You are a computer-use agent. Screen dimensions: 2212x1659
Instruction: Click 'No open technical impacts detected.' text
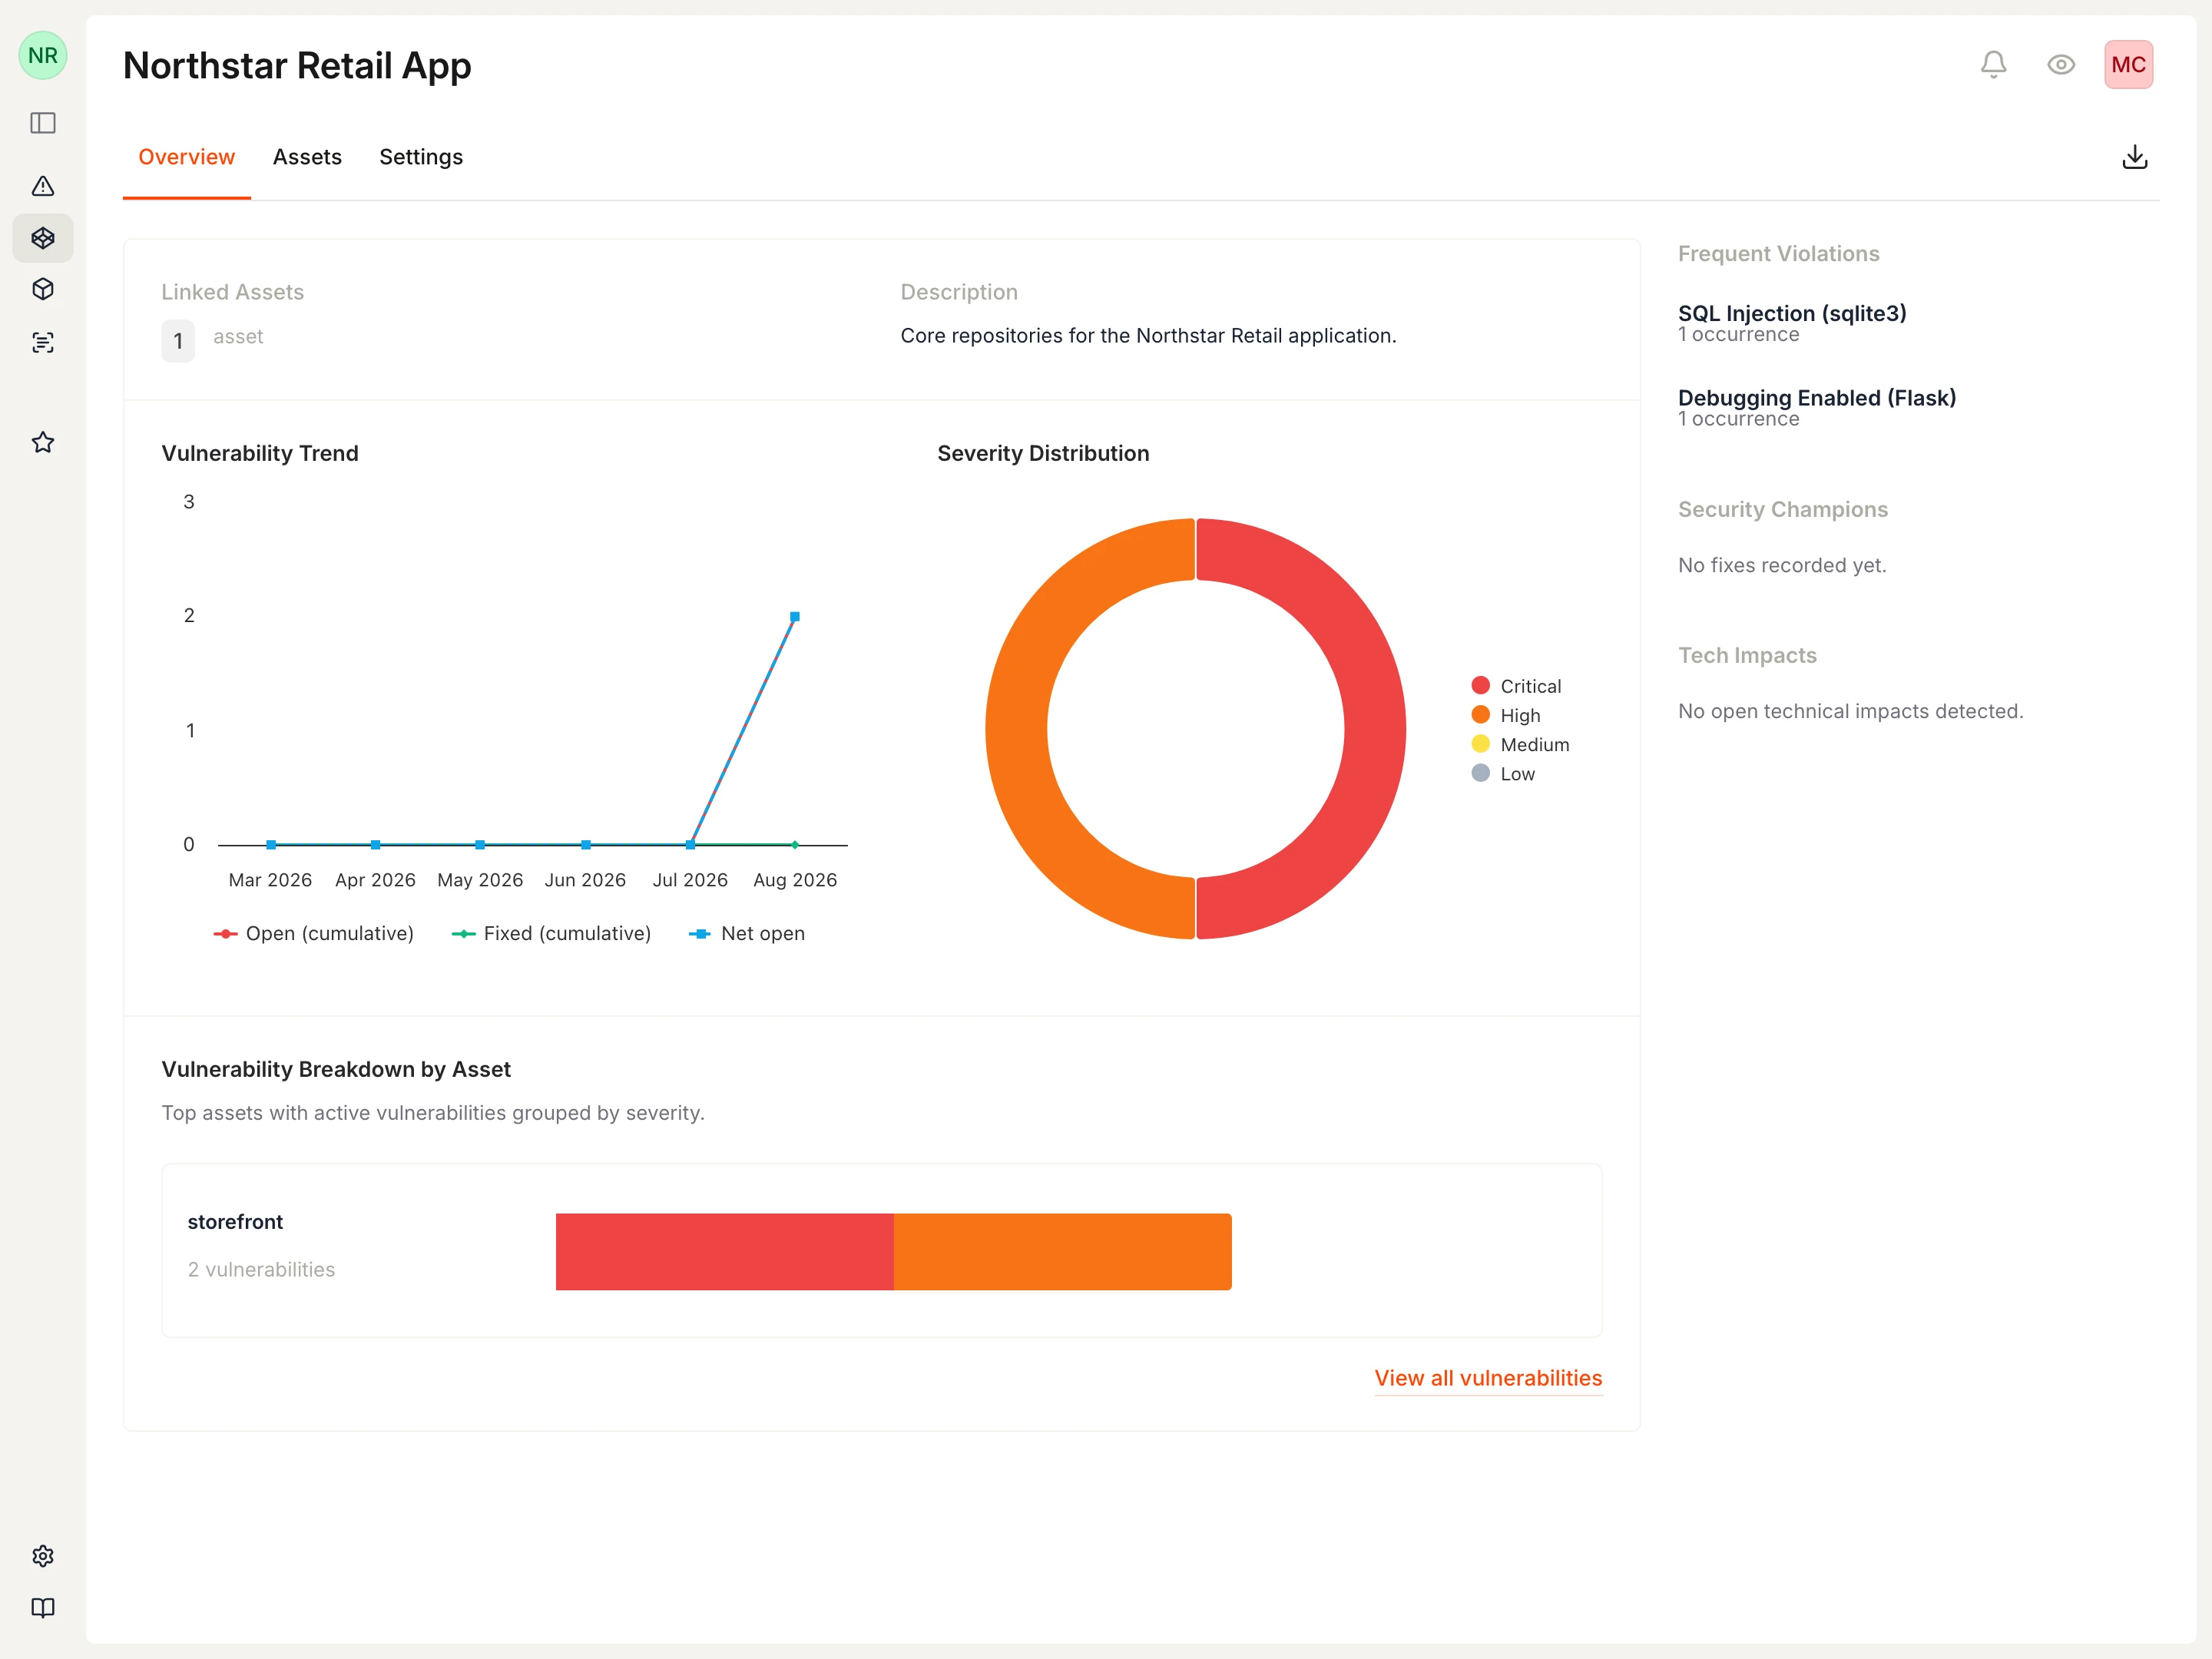(1850, 711)
